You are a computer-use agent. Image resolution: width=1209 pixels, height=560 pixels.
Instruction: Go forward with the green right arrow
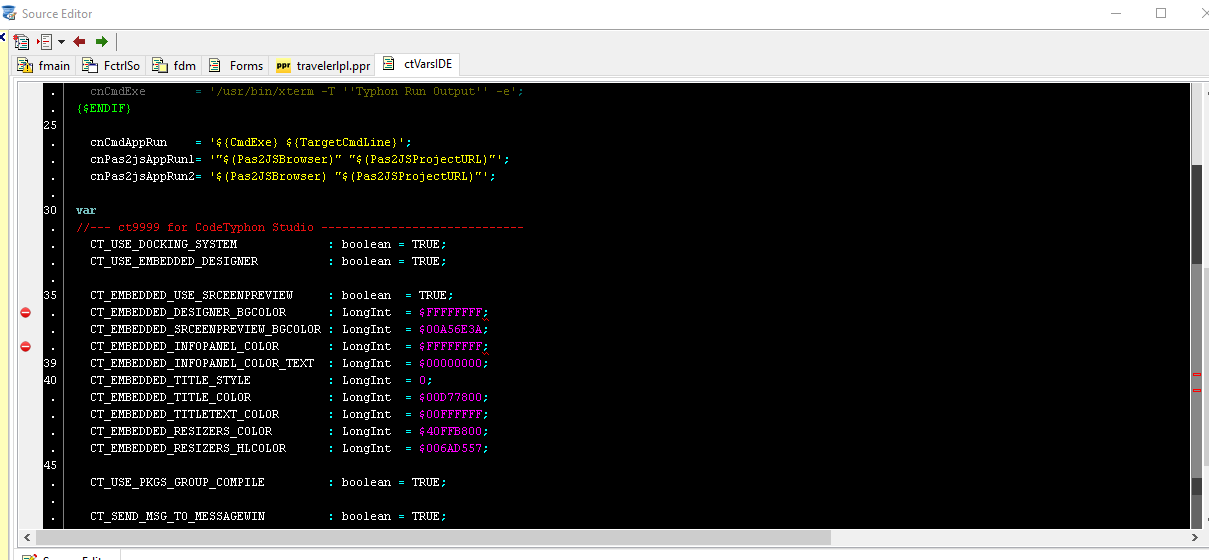(101, 42)
